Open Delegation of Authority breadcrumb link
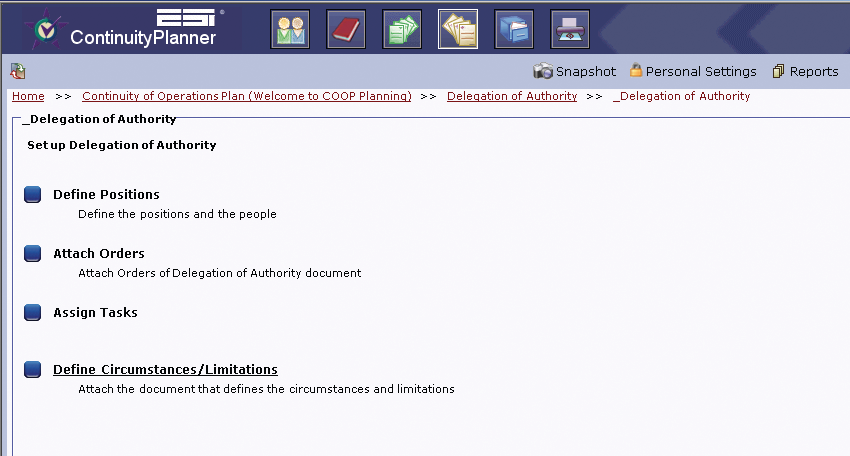Image resolution: width=850 pixels, height=456 pixels. coord(512,96)
